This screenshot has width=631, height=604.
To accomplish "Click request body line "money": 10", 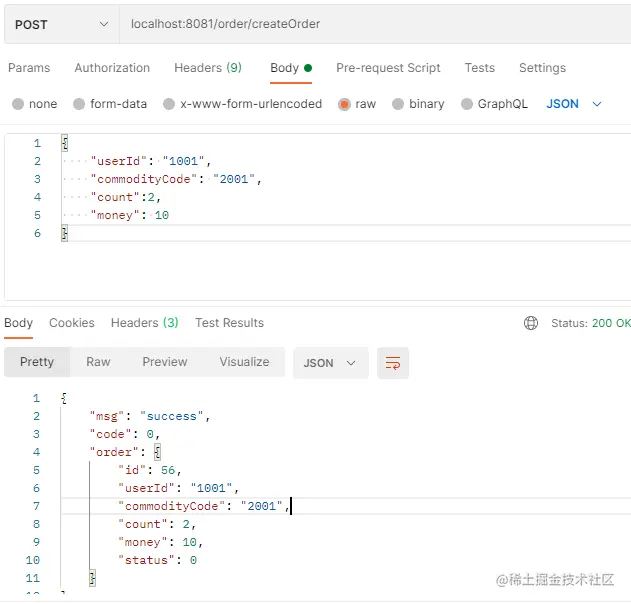I will tap(130, 215).
